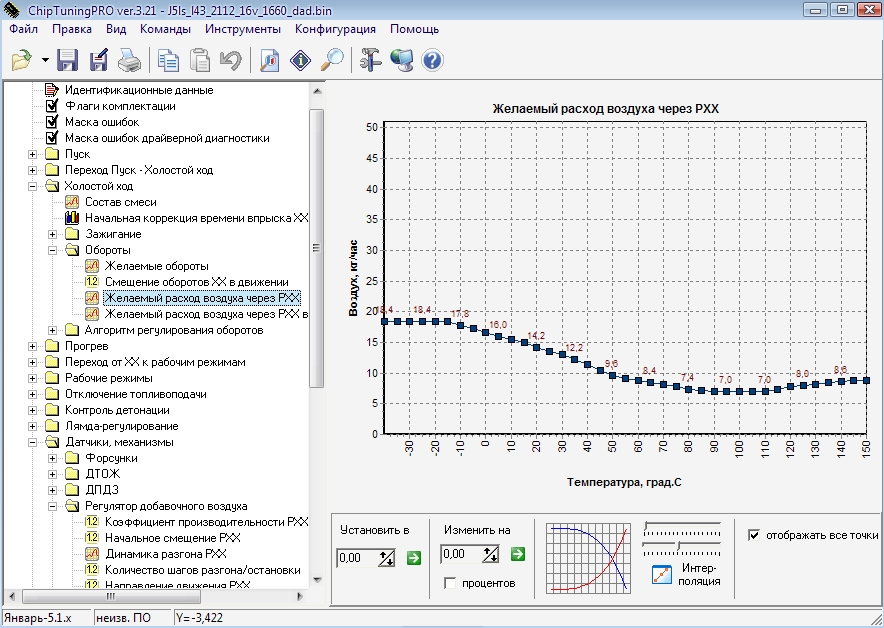Enable the 'процентов' checkbox
This screenshot has width=884, height=628.
point(450,583)
